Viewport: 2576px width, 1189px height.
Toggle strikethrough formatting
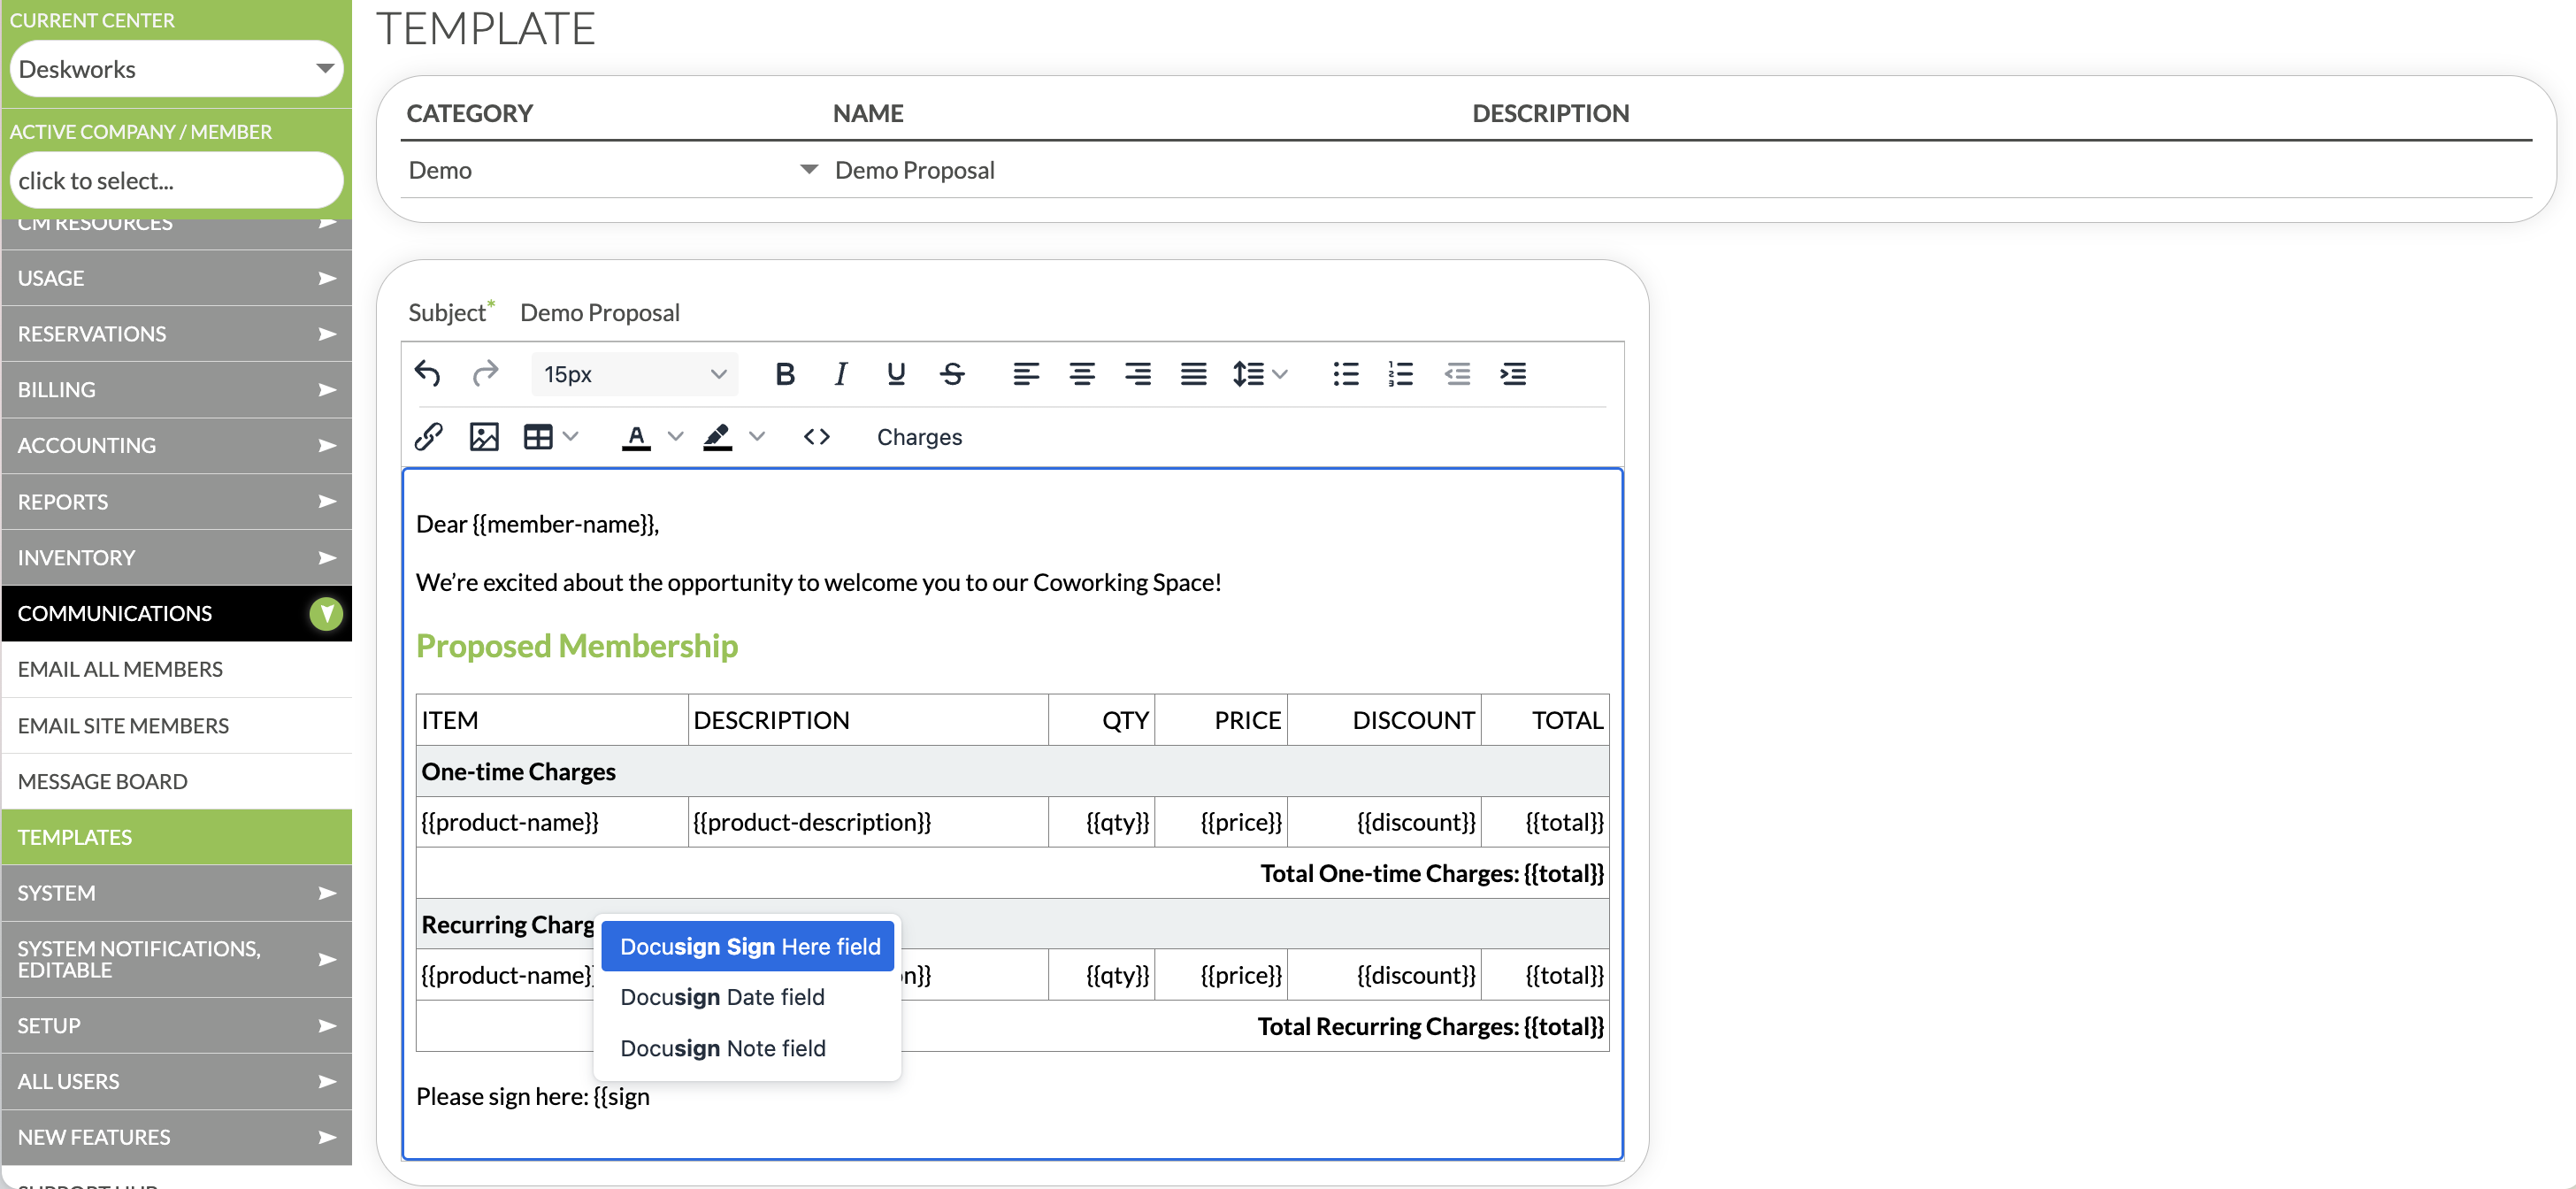point(952,374)
